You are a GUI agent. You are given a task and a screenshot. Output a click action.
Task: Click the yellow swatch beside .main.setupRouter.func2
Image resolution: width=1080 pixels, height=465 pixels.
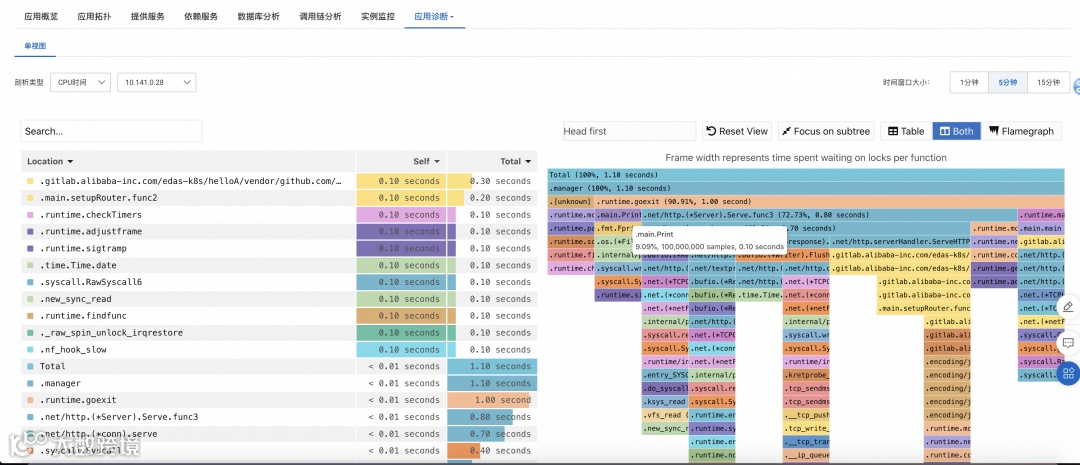pyautogui.click(x=30, y=198)
